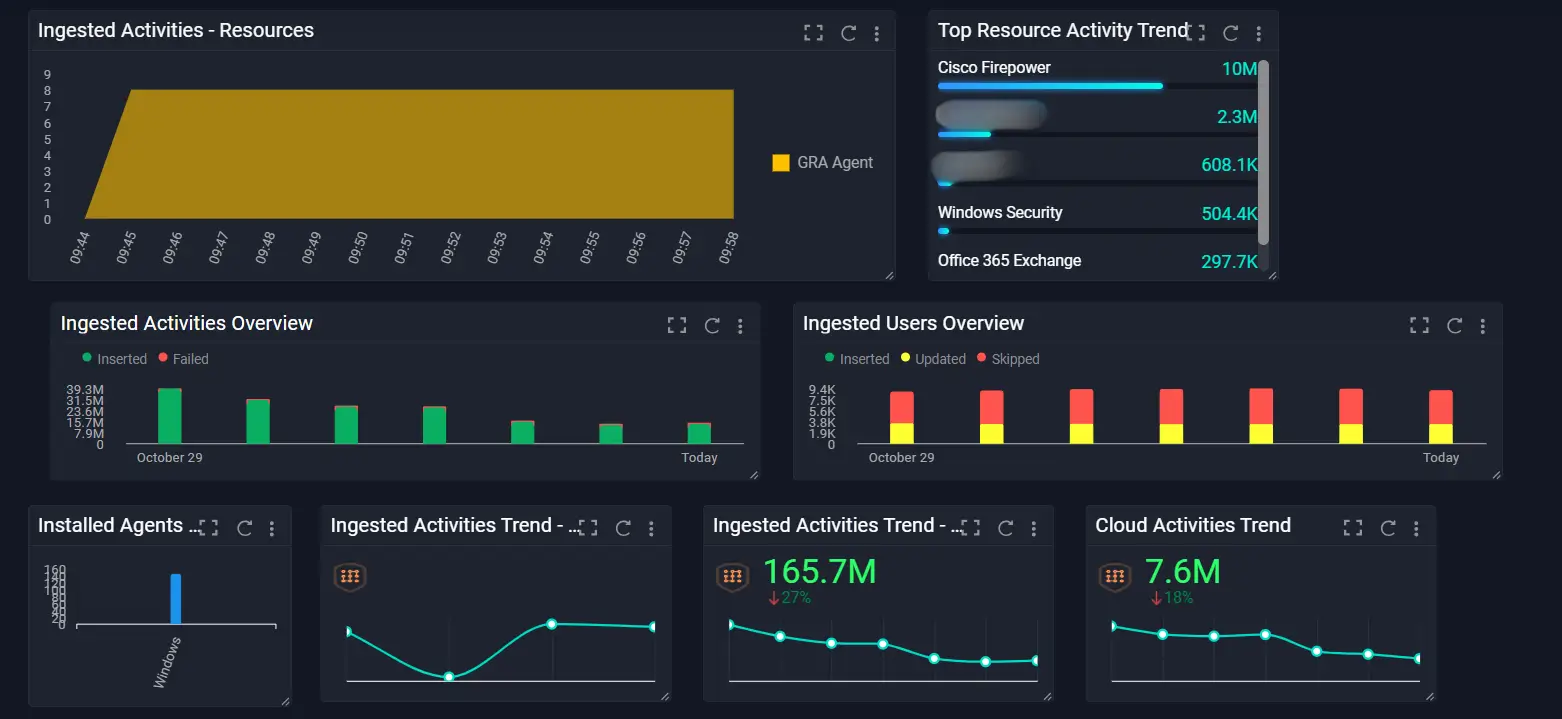Maximize the Ingested Activities Overview widget
Viewport: 1562px width, 719px height.
[x=677, y=325]
